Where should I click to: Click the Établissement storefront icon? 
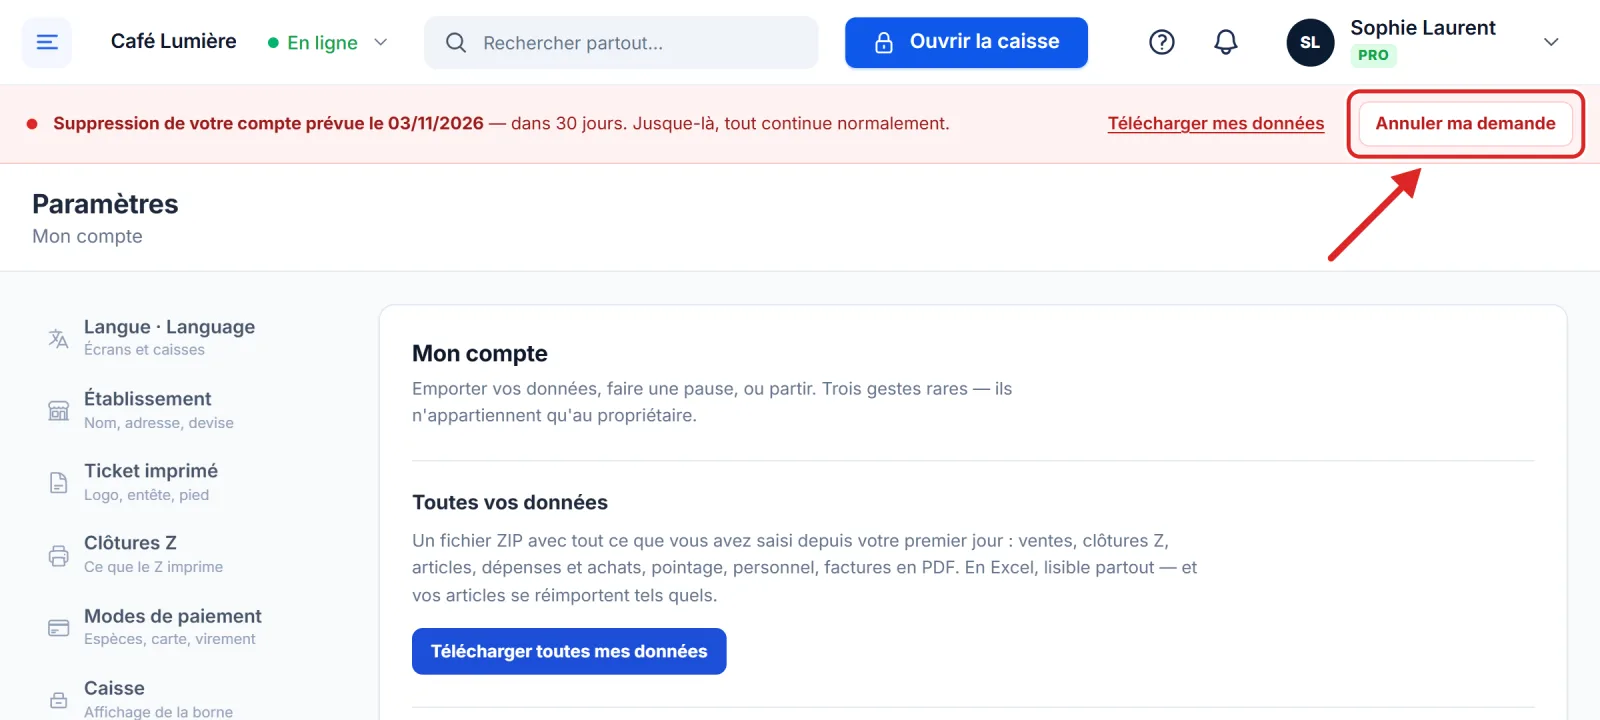pos(59,411)
